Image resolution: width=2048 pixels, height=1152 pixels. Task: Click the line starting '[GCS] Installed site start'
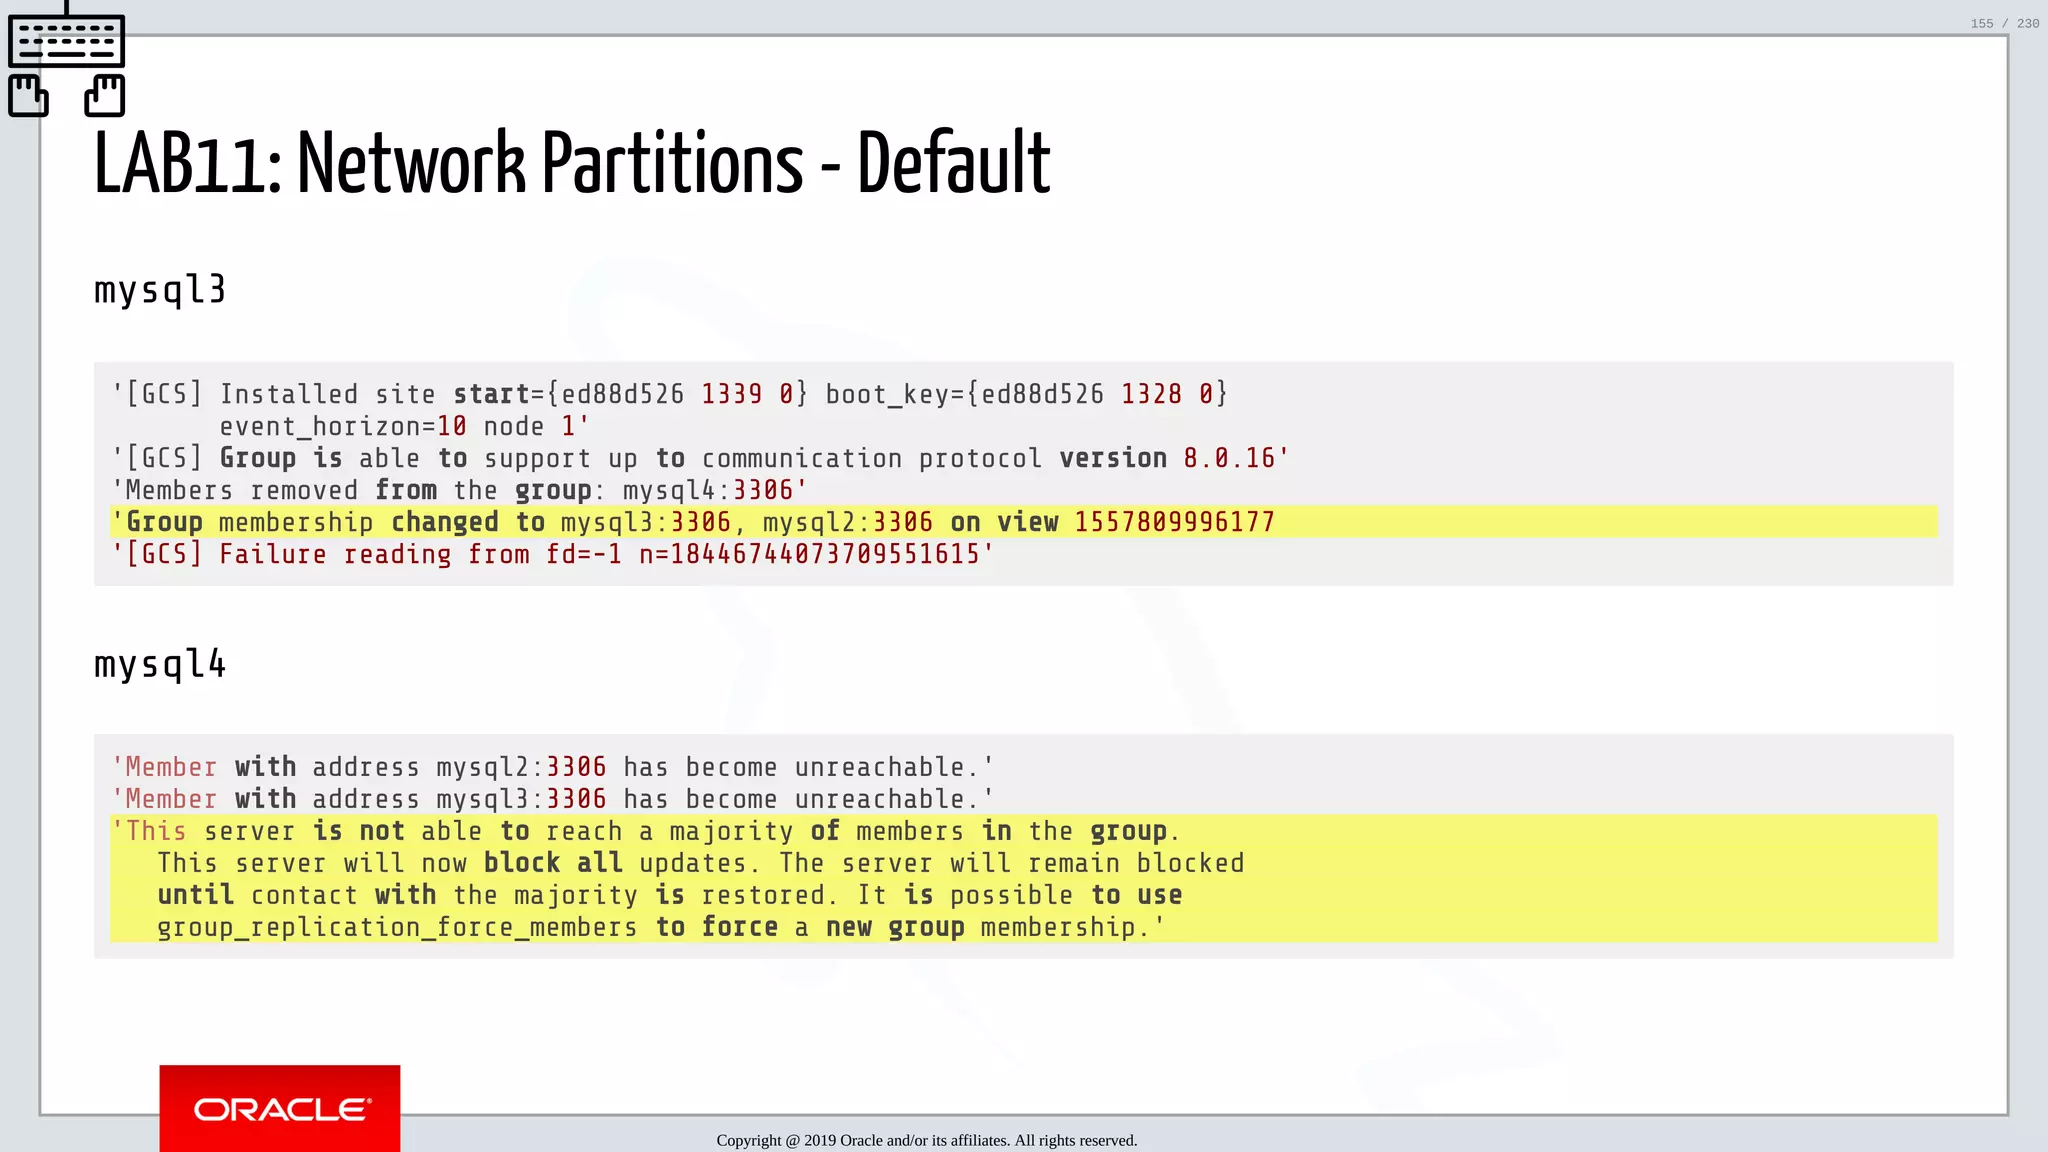pyautogui.click(x=669, y=394)
